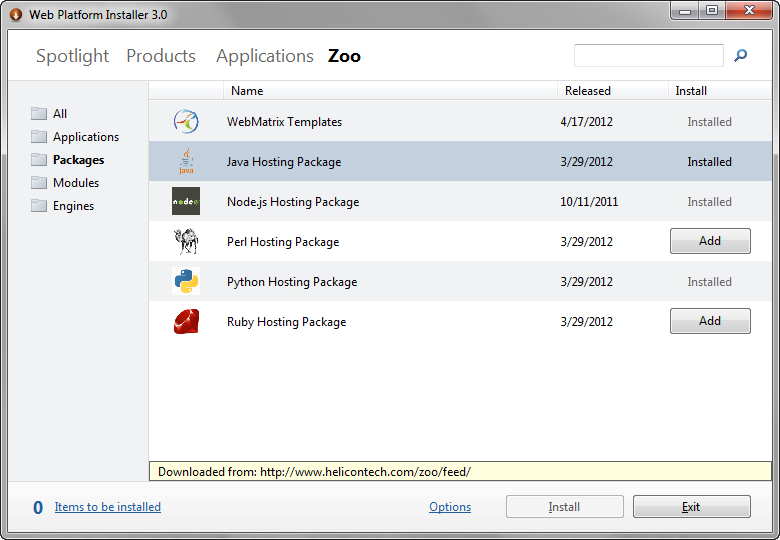Select Modules category in sidebar

(76, 182)
